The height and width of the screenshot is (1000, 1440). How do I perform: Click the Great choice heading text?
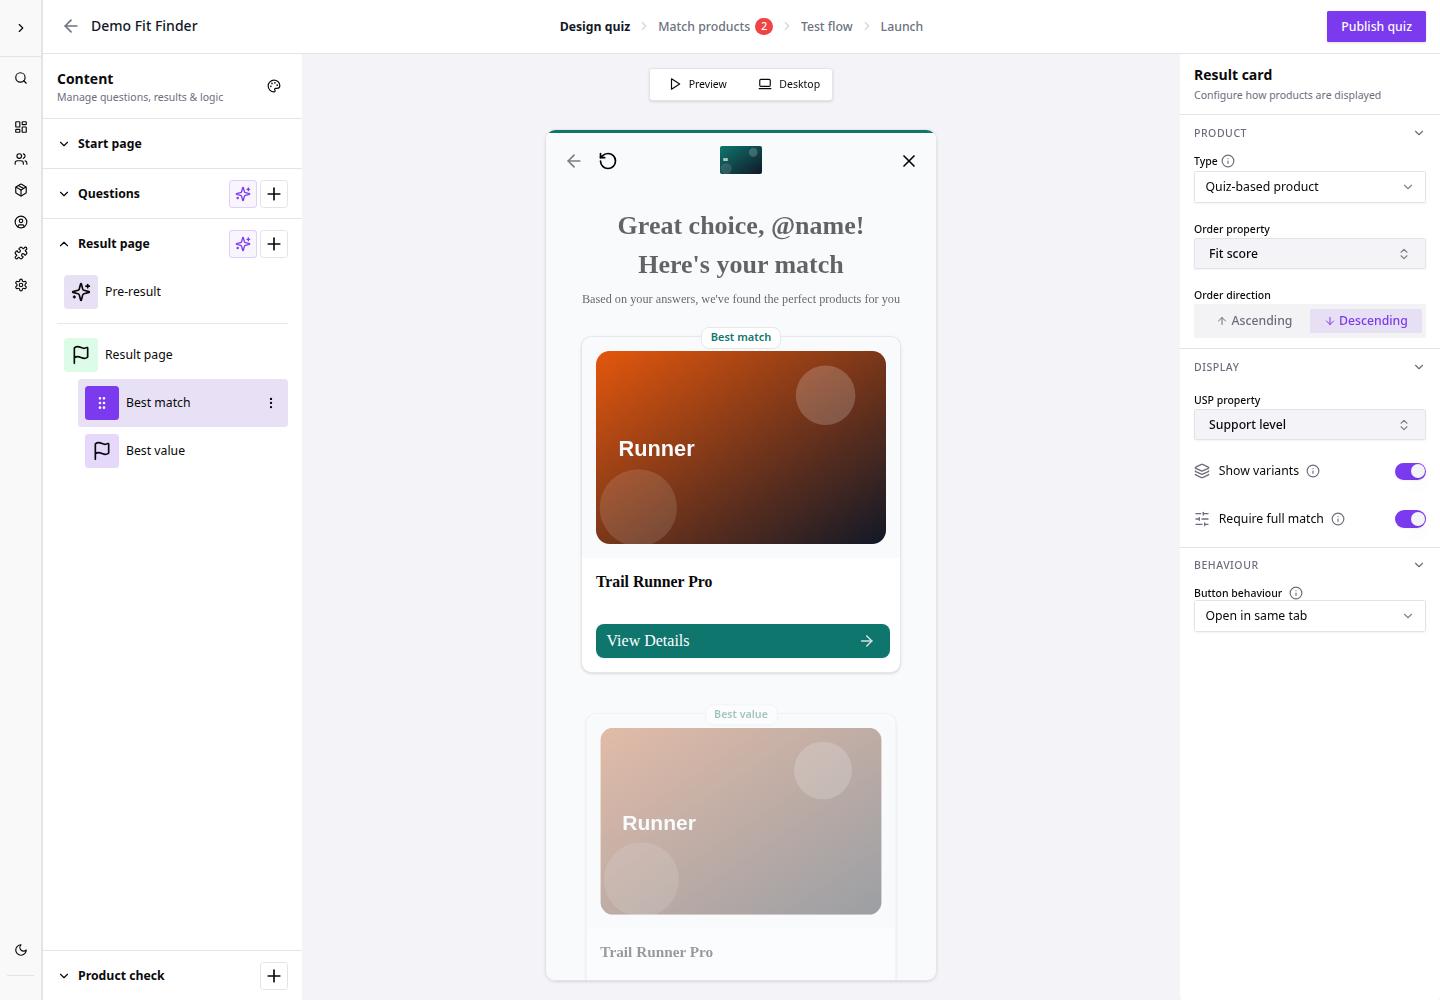pos(741,245)
